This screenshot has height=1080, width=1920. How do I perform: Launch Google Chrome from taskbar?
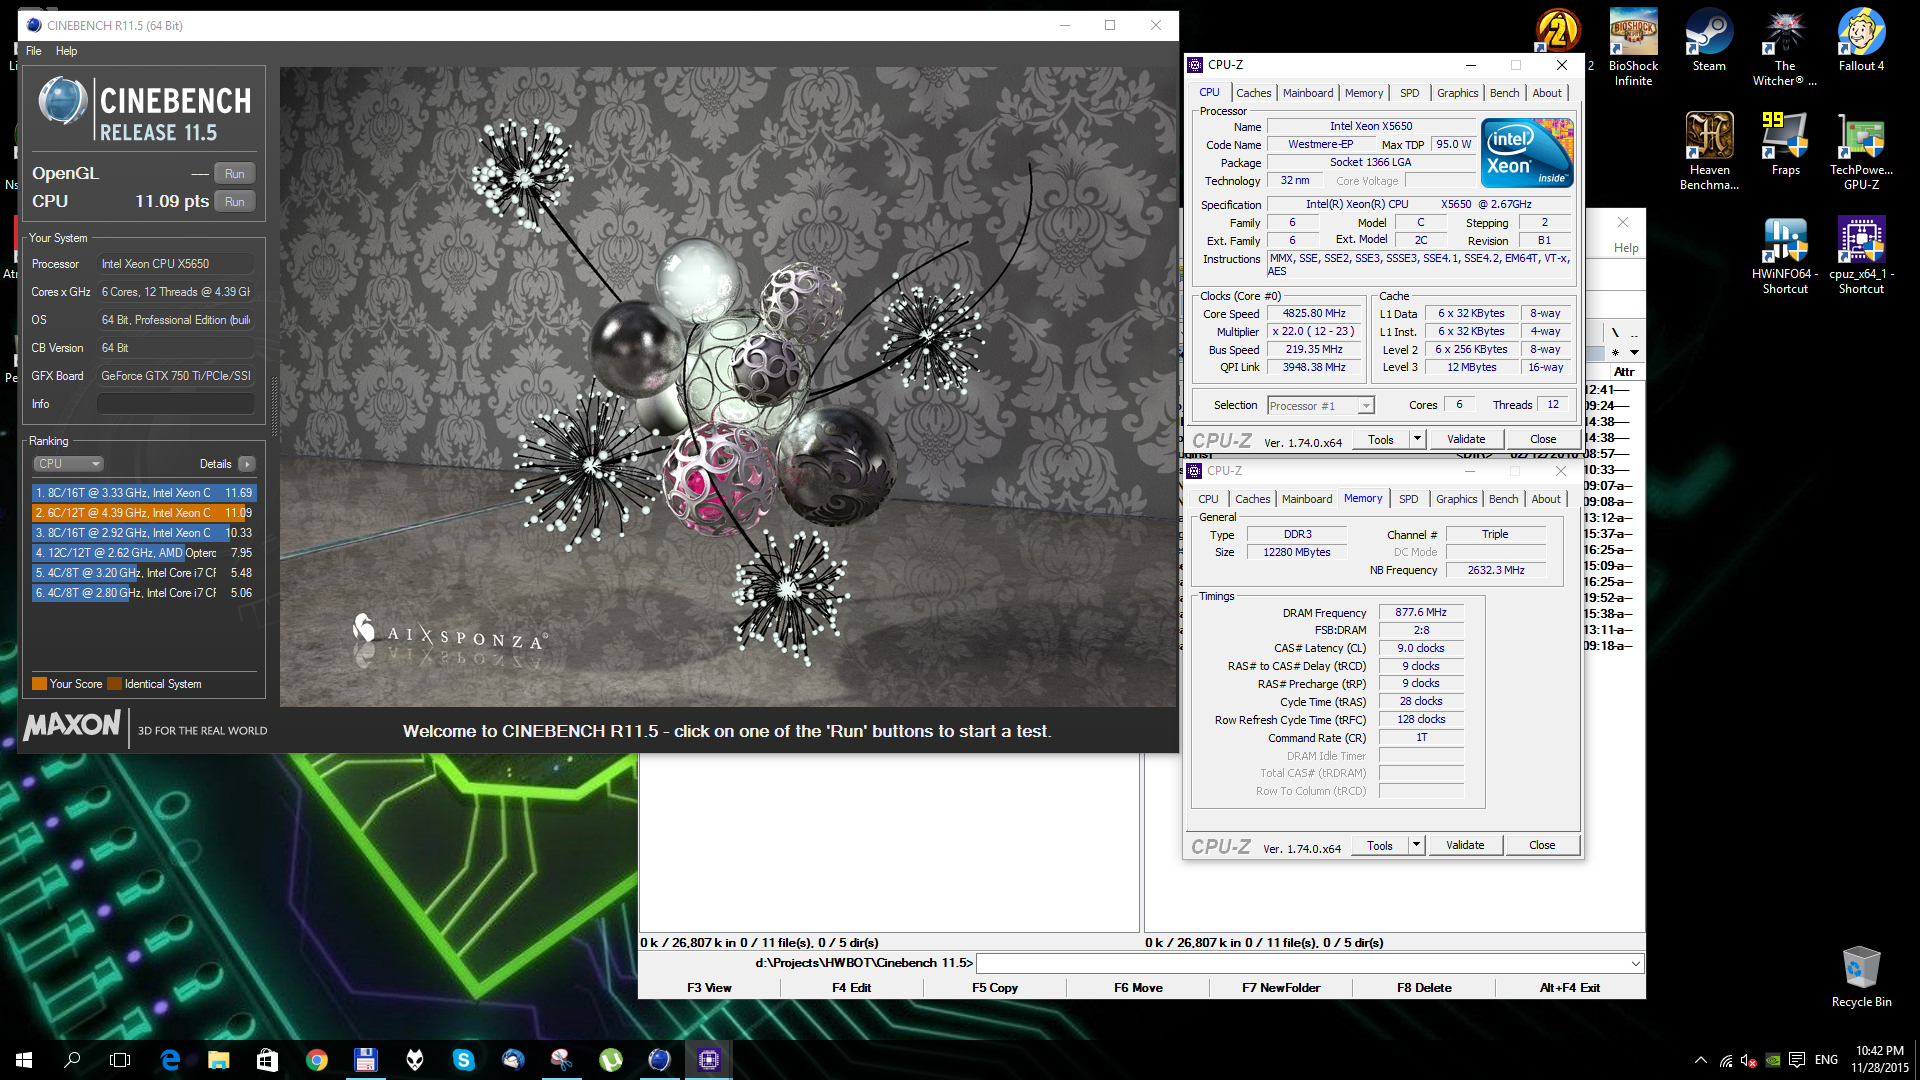click(x=316, y=1060)
